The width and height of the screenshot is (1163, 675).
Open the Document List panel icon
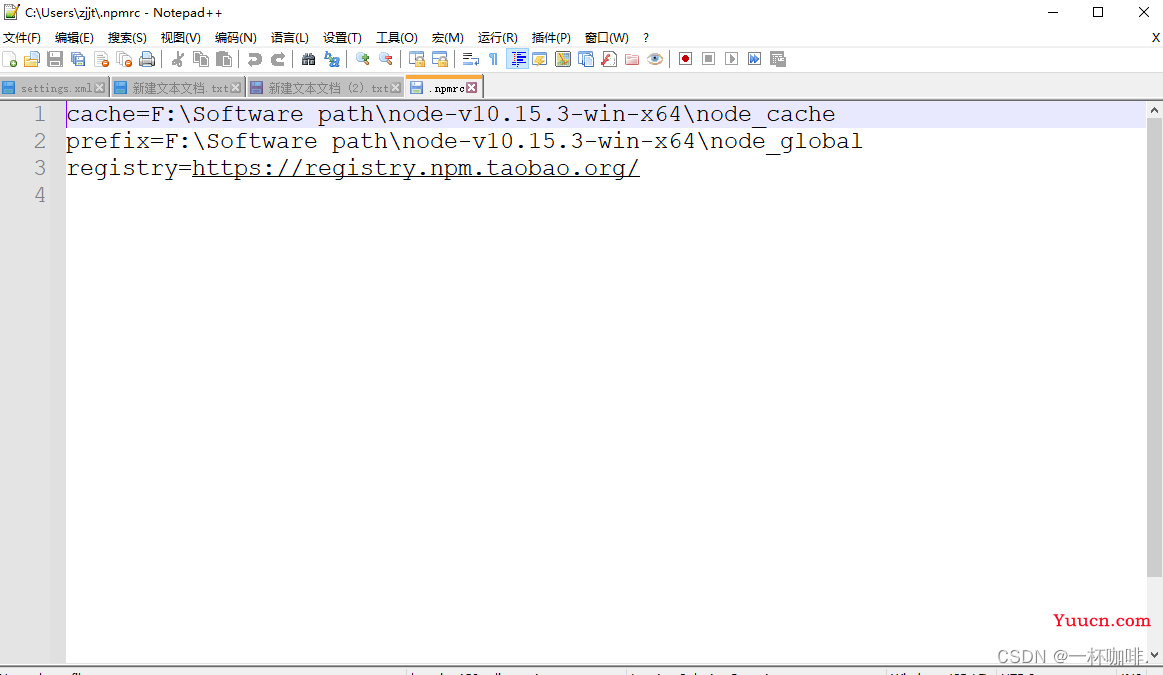tap(586, 59)
